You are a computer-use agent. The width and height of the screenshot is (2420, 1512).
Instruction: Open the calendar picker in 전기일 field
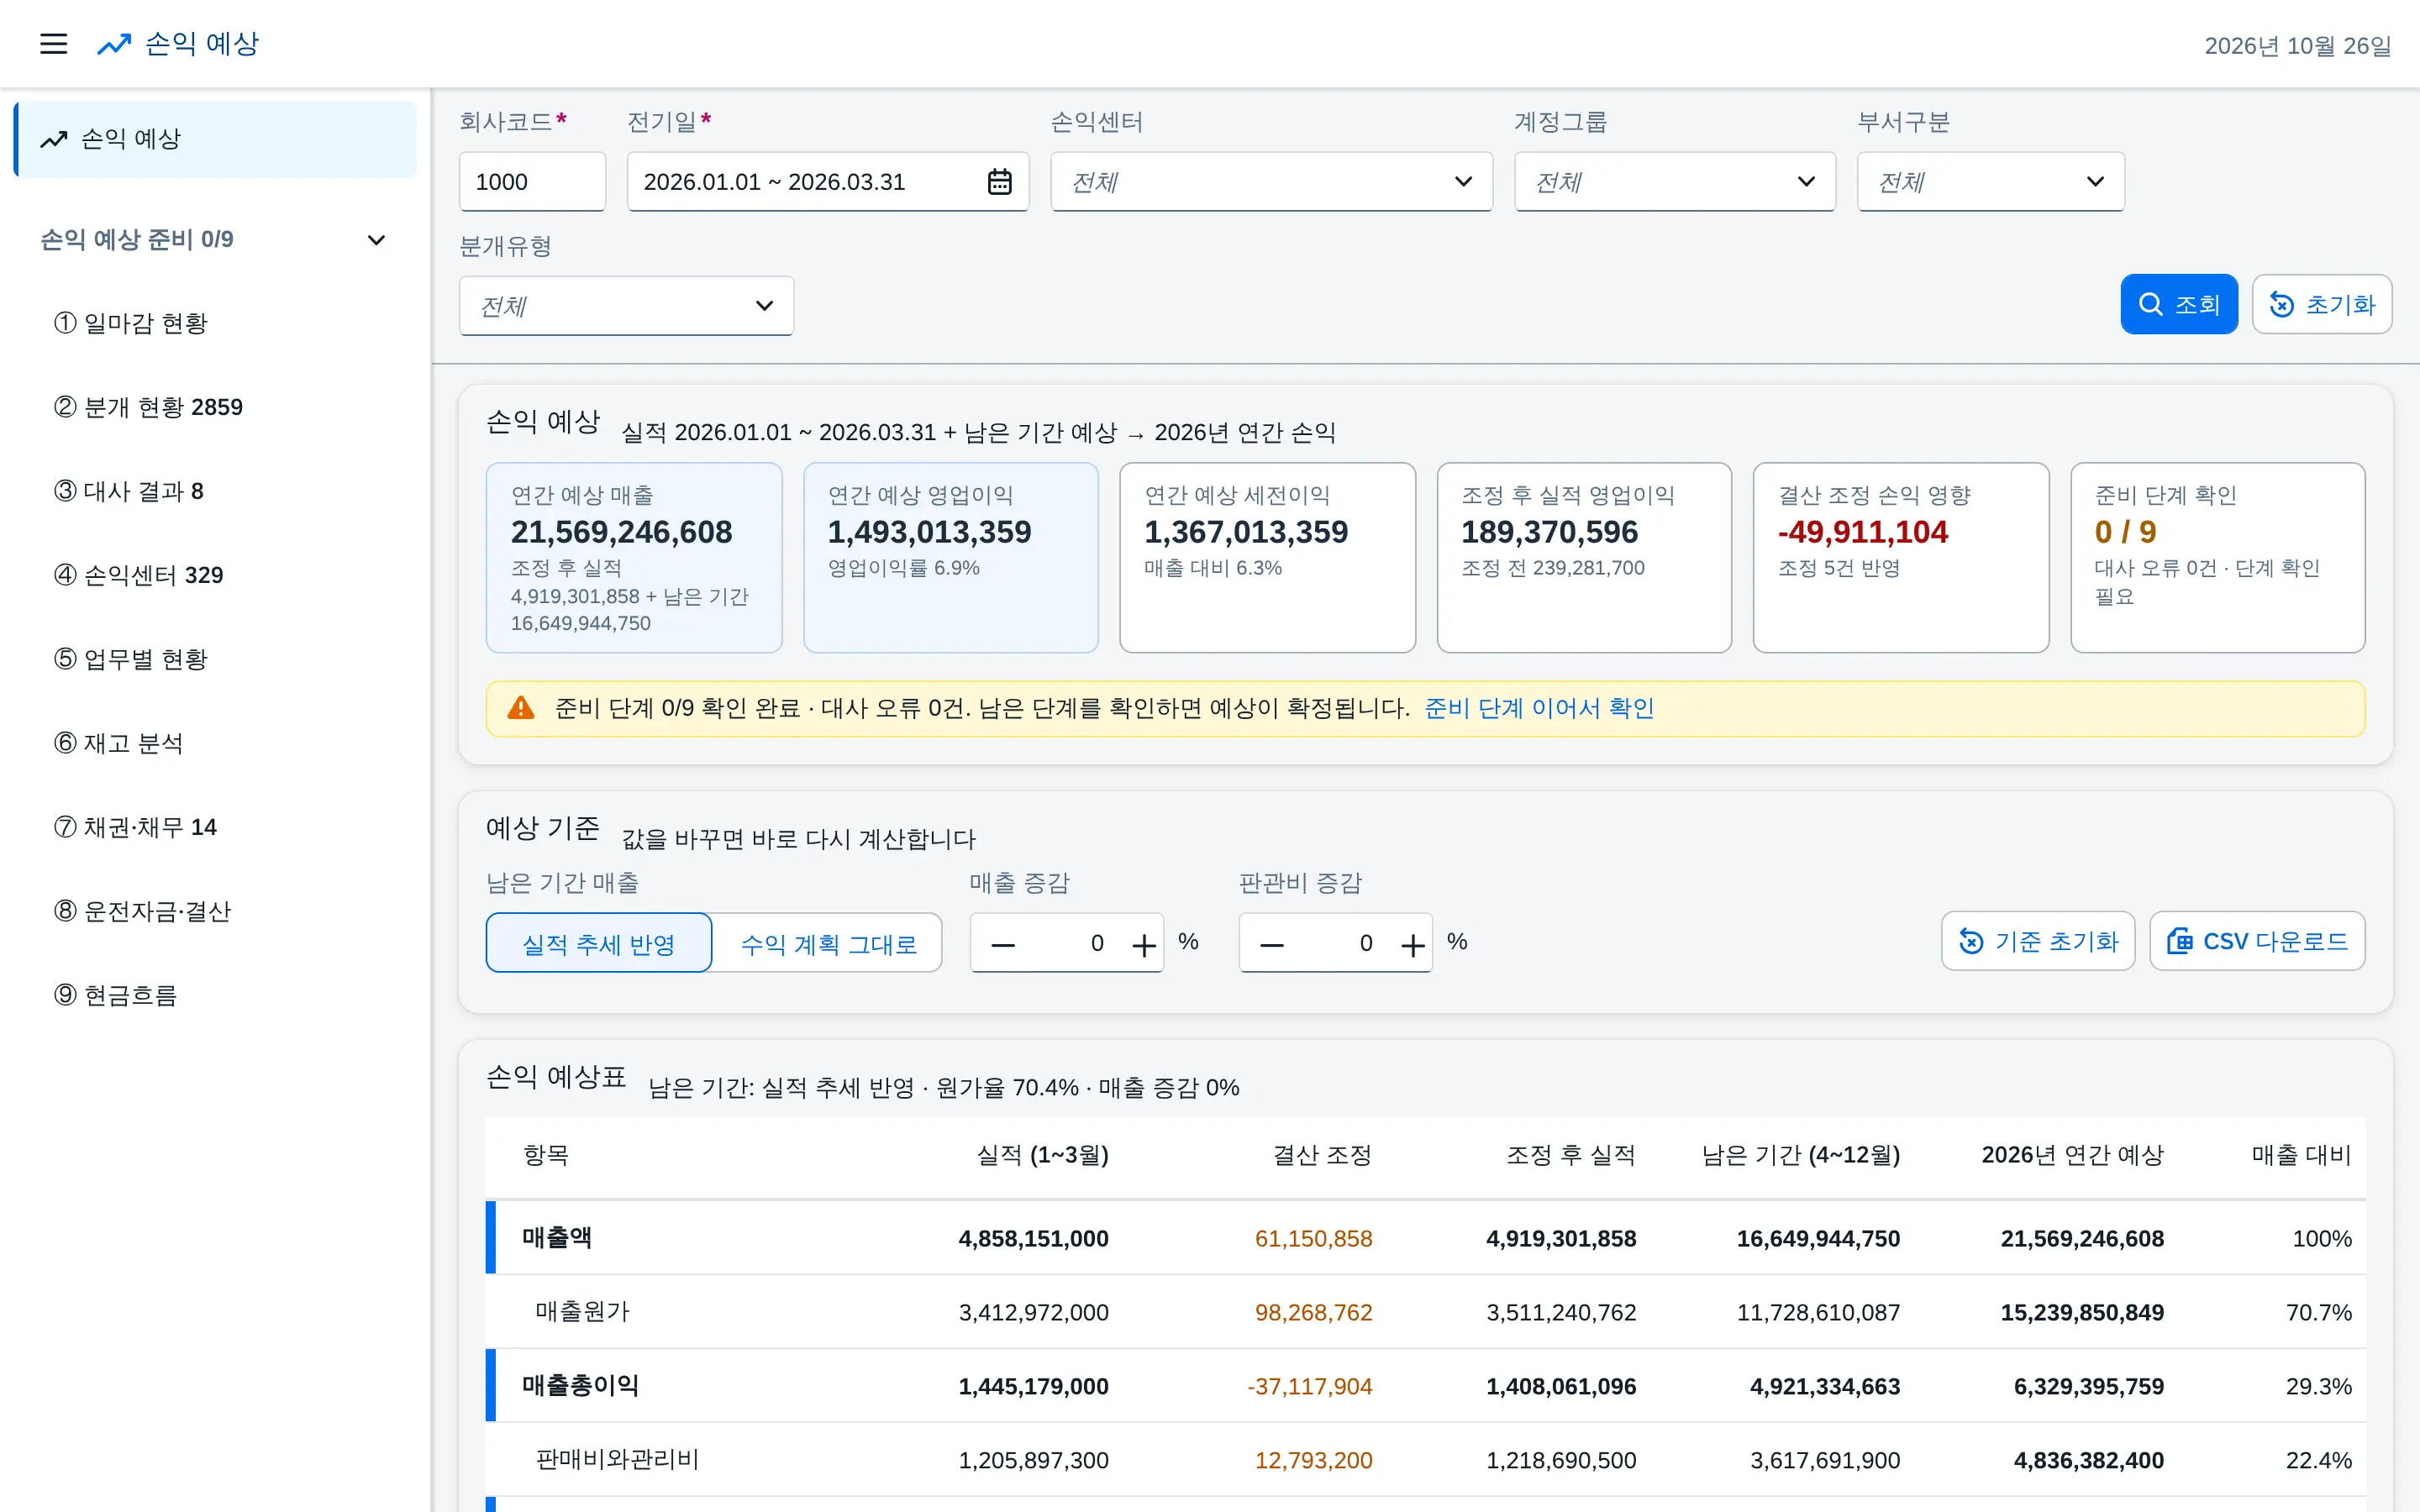(999, 182)
